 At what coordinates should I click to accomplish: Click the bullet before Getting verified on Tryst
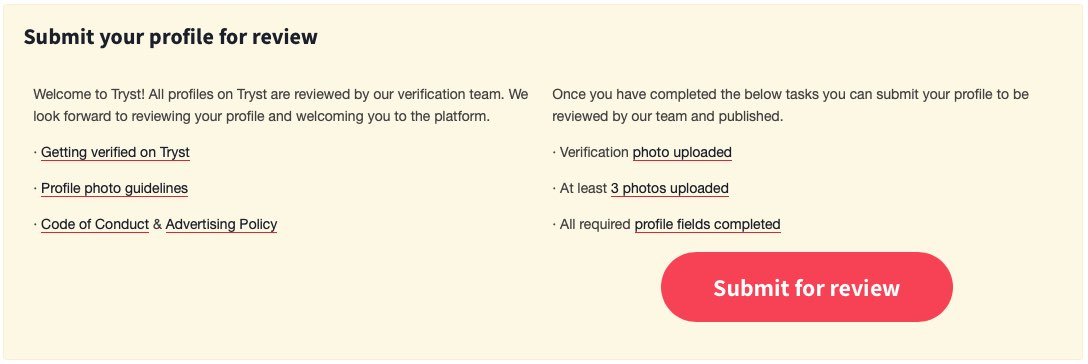tap(35, 153)
